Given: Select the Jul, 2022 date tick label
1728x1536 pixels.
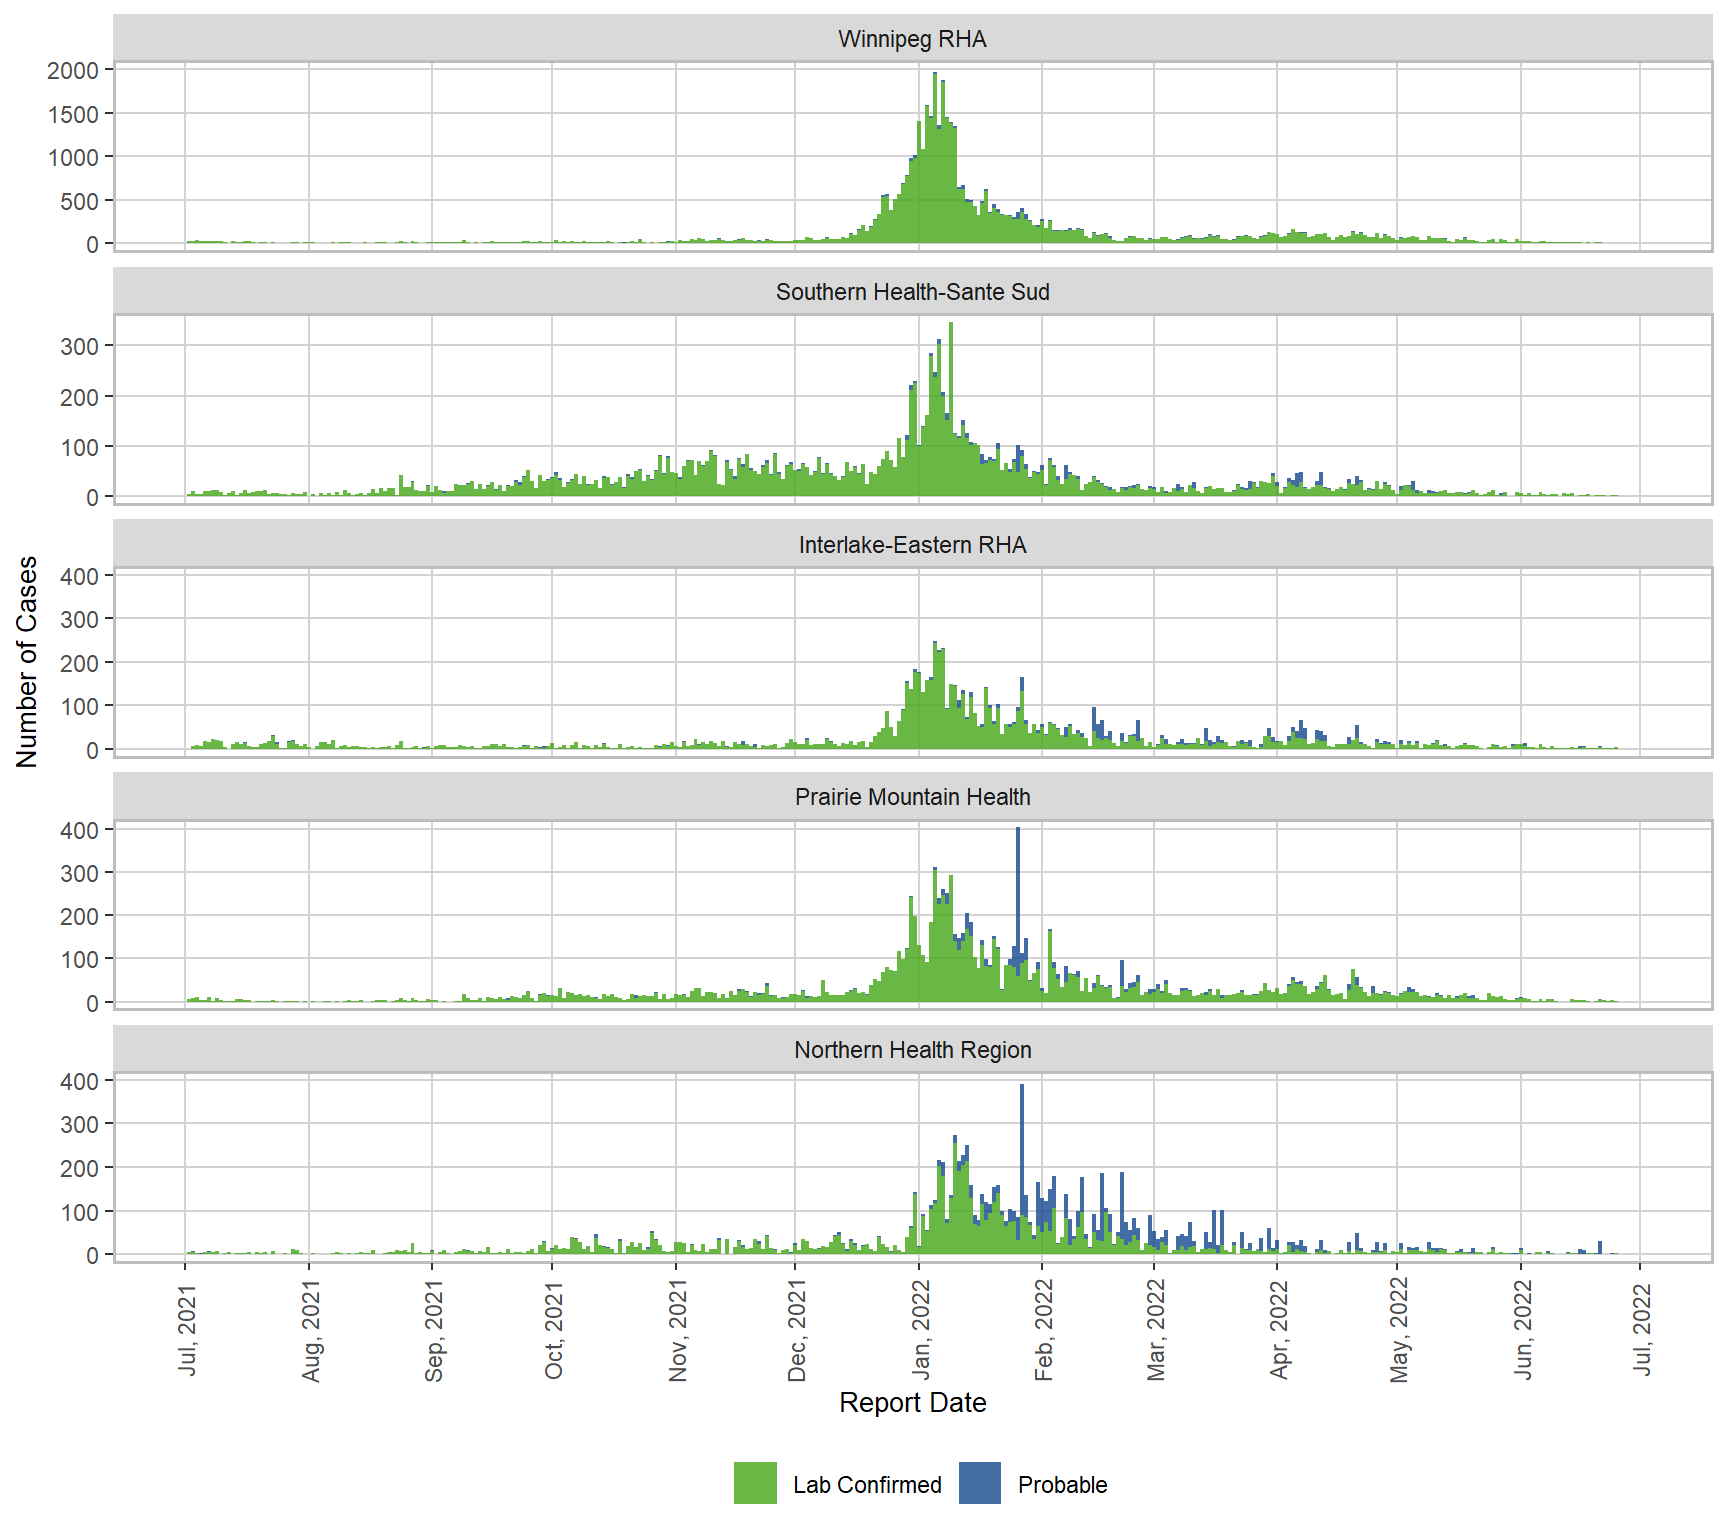Looking at the screenshot, I should 1642,1328.
